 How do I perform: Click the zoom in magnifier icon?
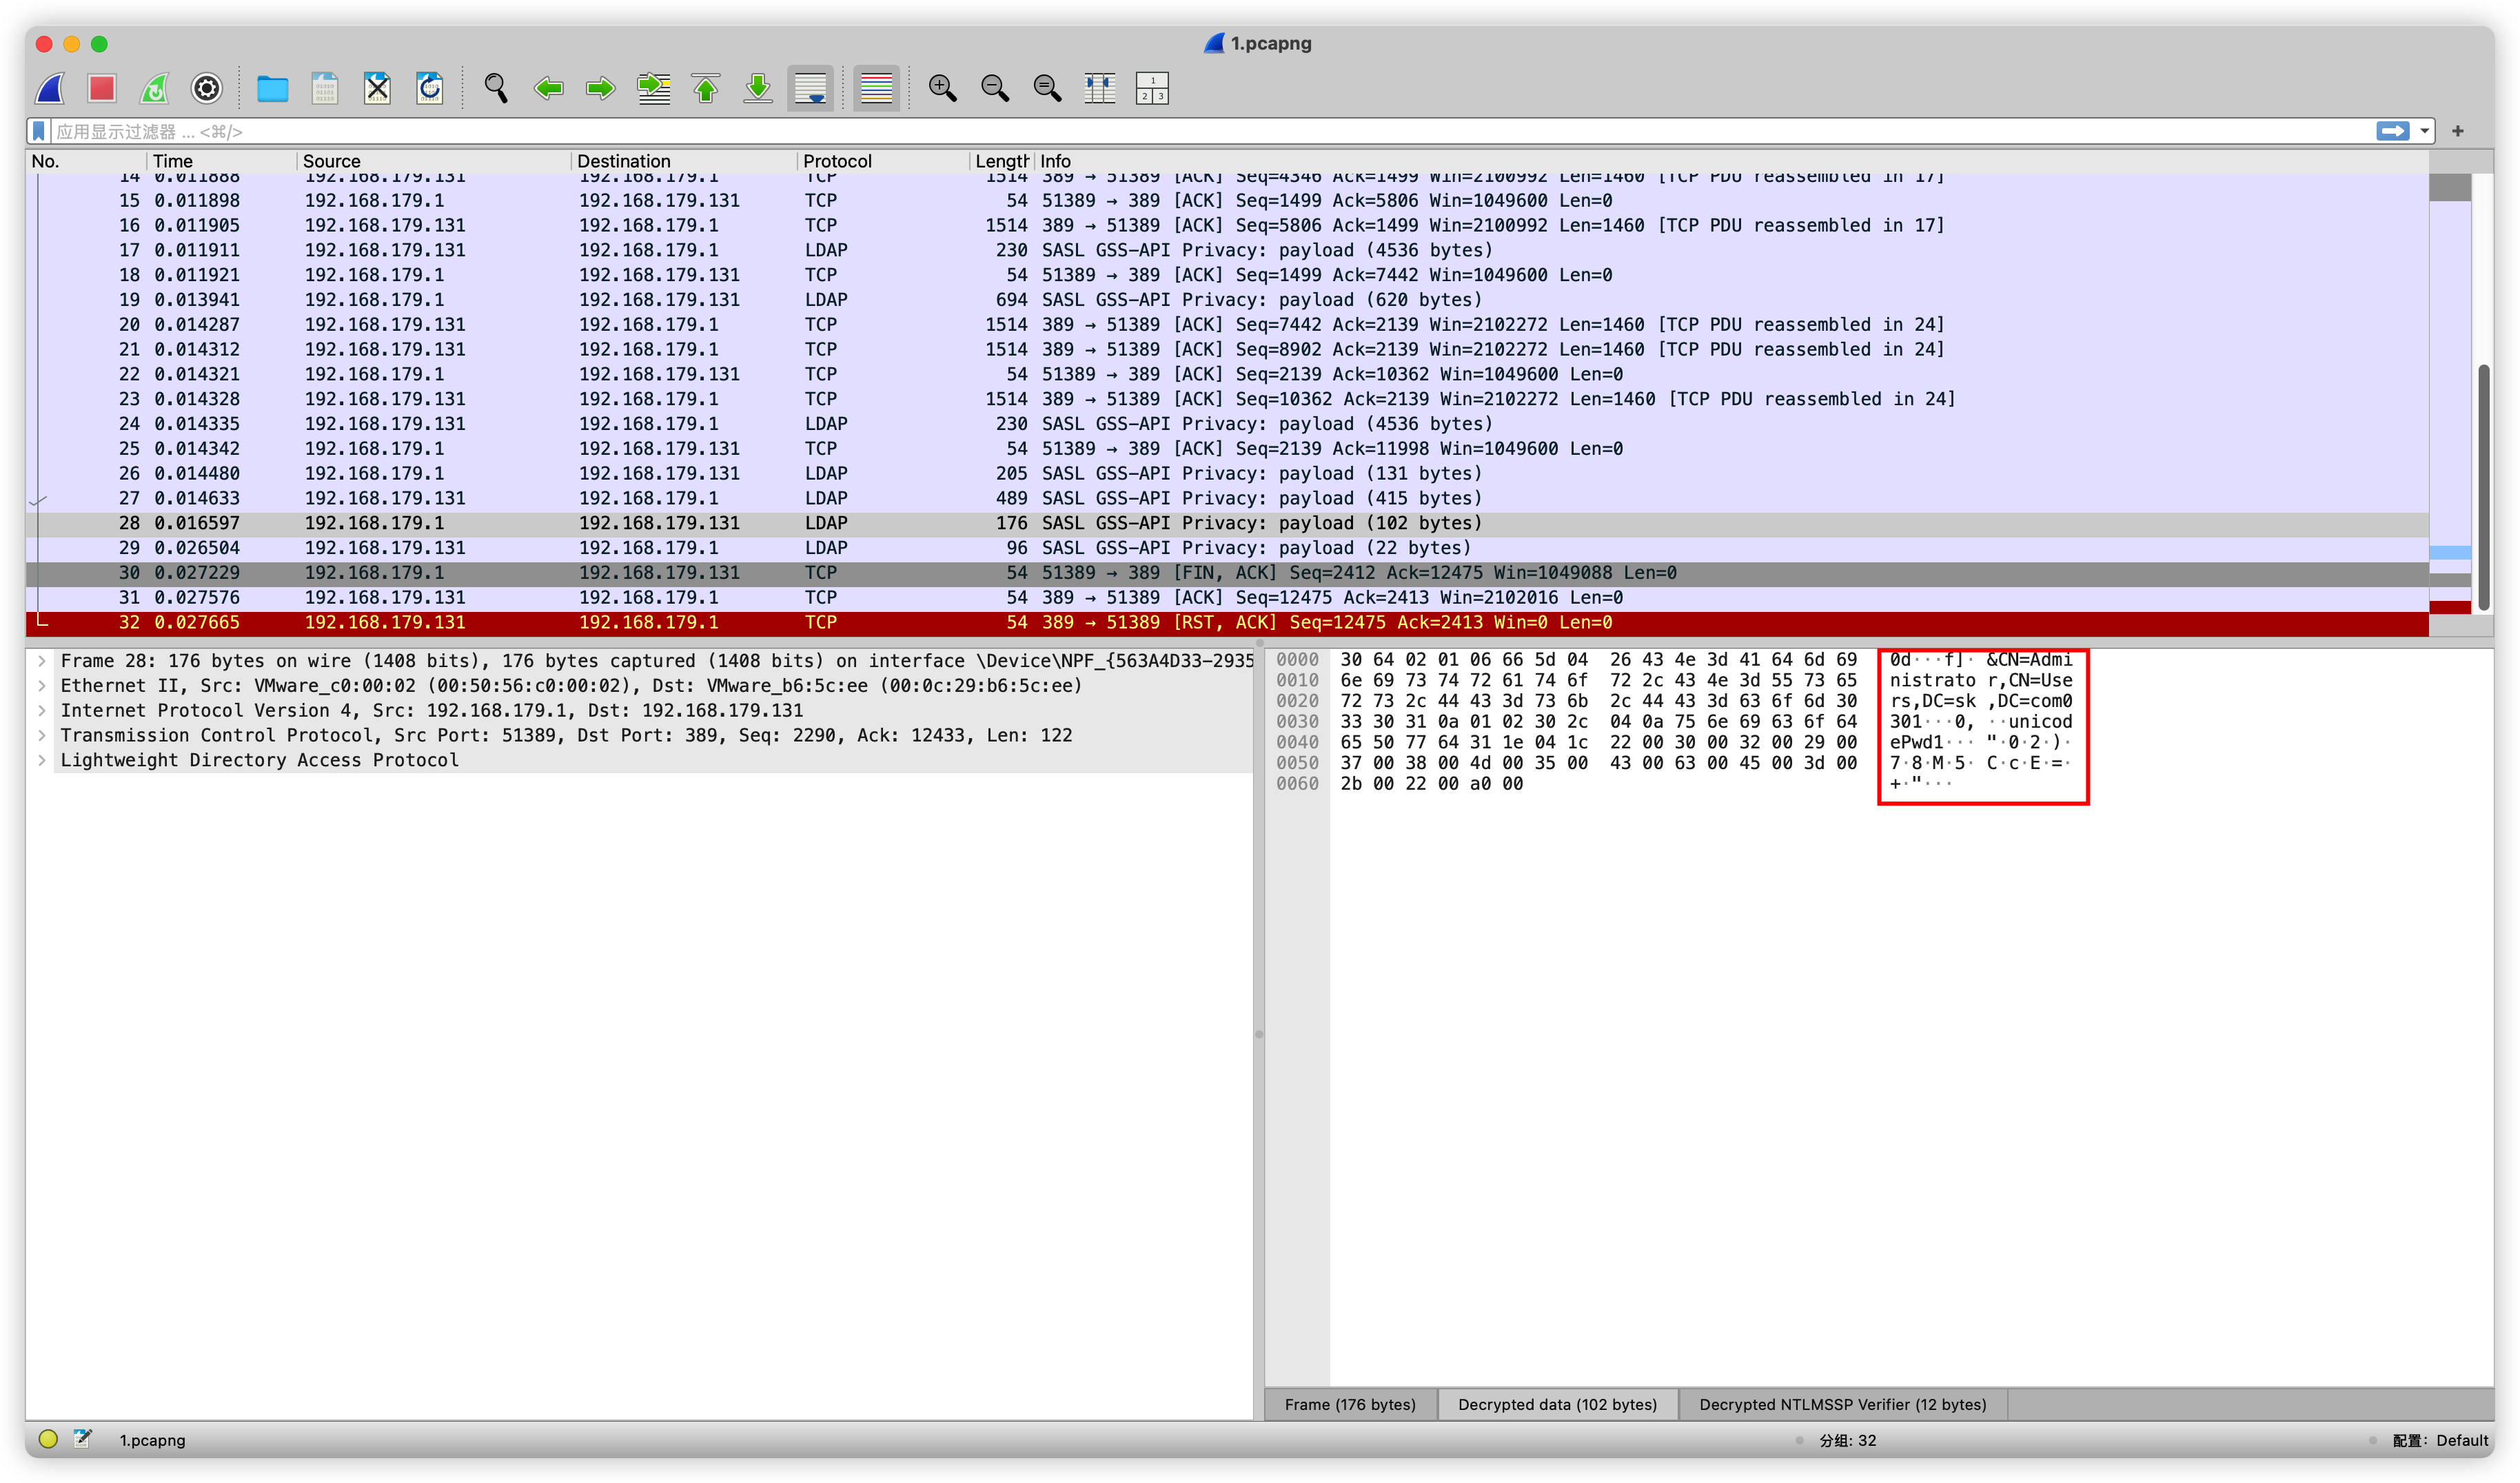pos(942,89)
